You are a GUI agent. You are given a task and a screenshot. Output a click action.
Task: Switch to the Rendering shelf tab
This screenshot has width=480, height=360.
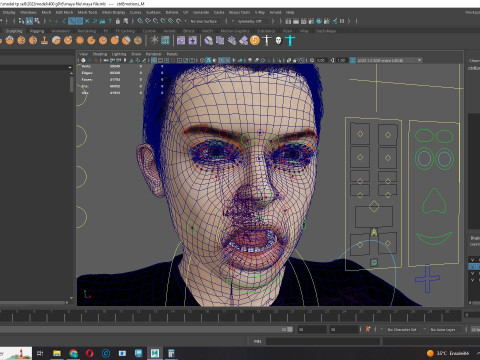[x=87, y=31]
